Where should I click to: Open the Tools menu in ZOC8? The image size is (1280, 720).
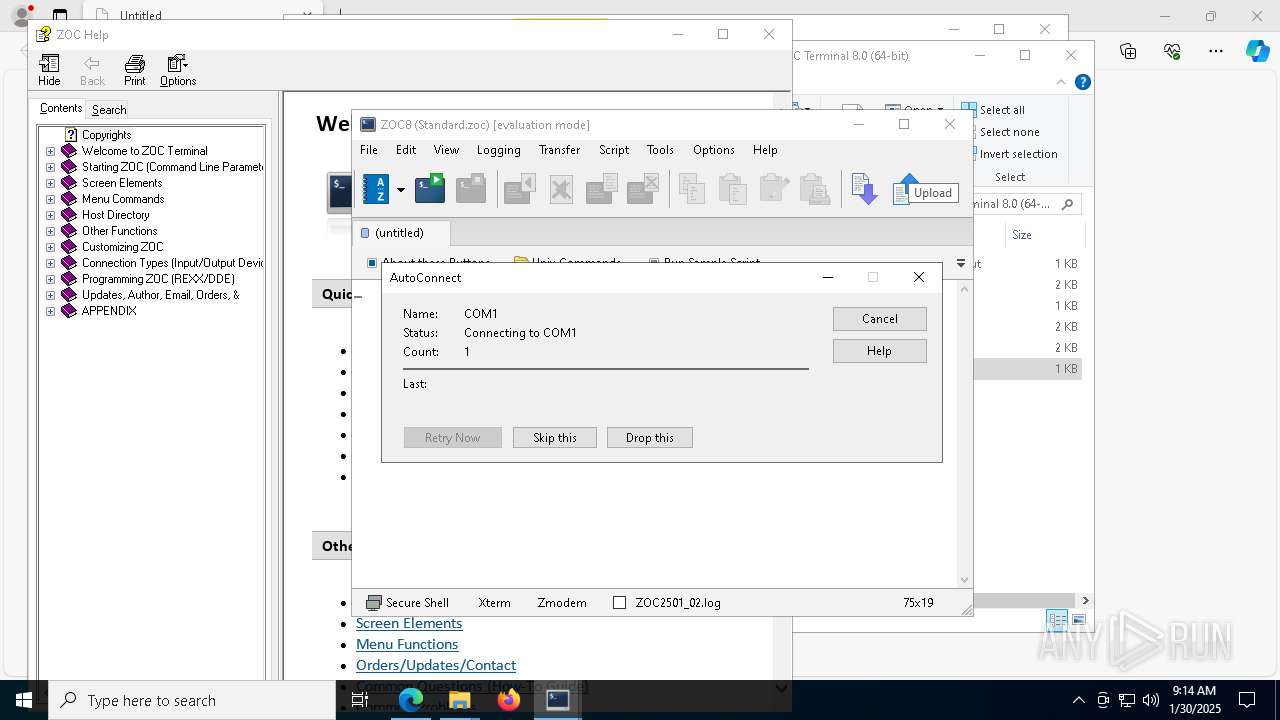660,150
